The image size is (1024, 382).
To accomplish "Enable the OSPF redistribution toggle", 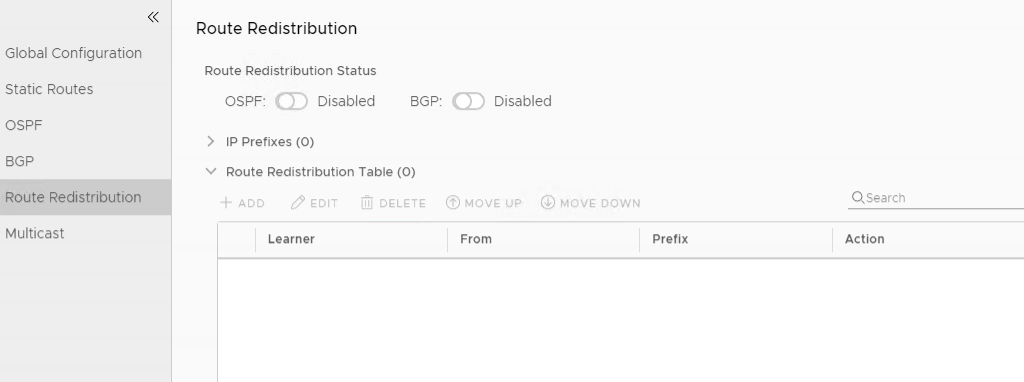I will tap(291, 101).
